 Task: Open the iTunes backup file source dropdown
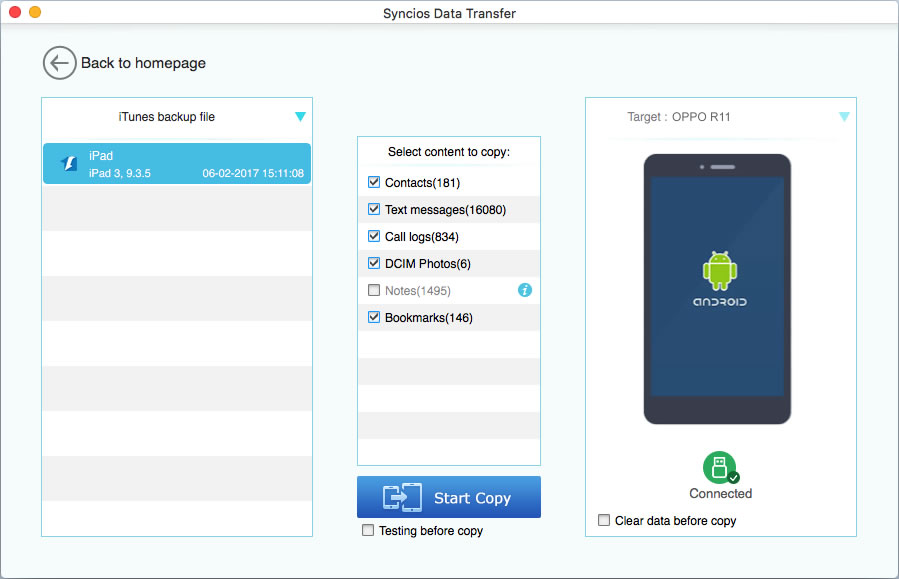tap(300, 117)
